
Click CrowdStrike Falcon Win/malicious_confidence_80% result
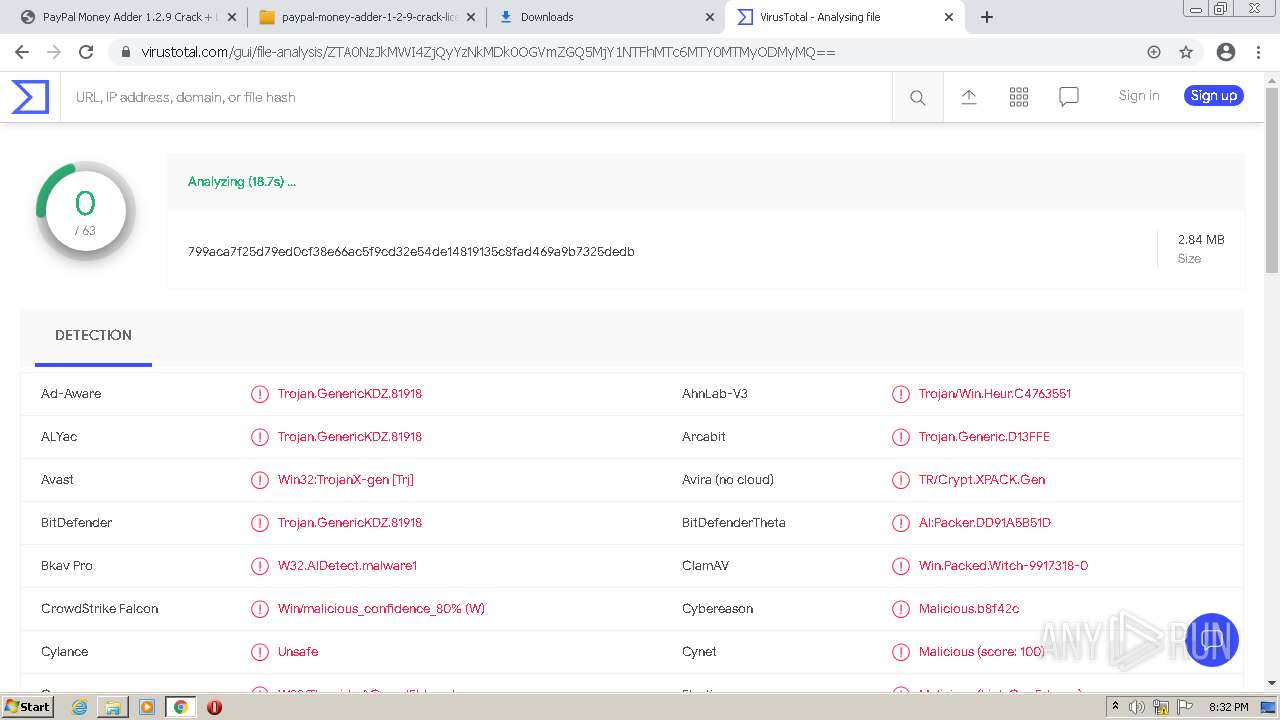coord(381,609)
